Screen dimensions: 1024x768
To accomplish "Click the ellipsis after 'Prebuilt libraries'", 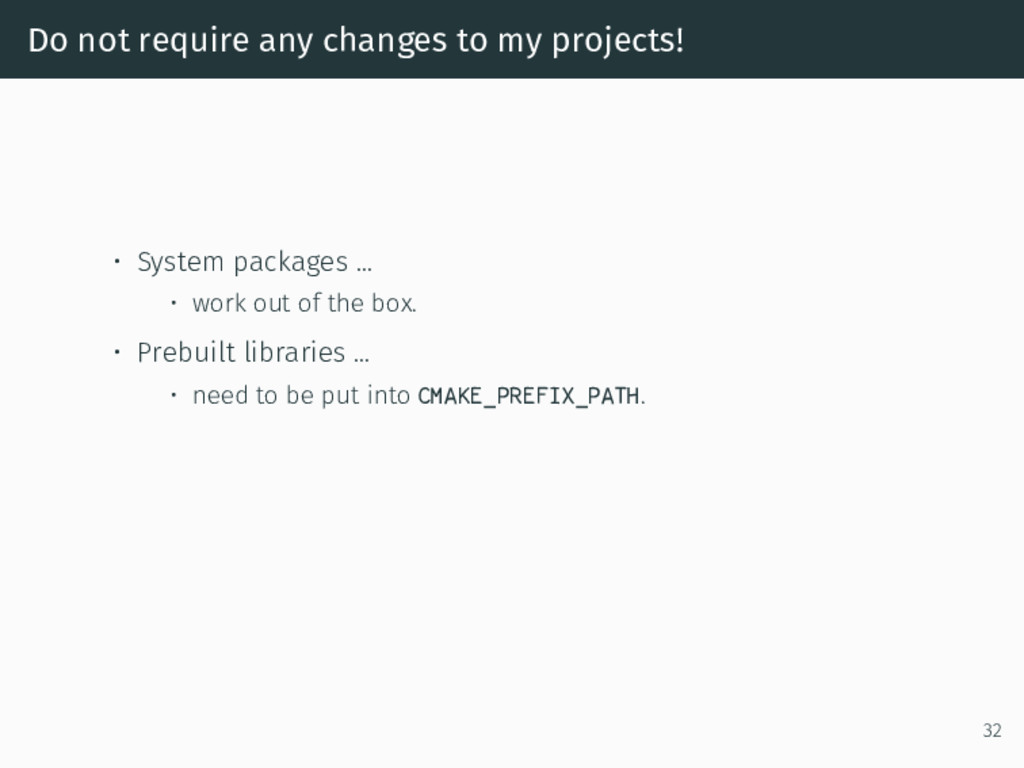I will (x=362, y=359).
